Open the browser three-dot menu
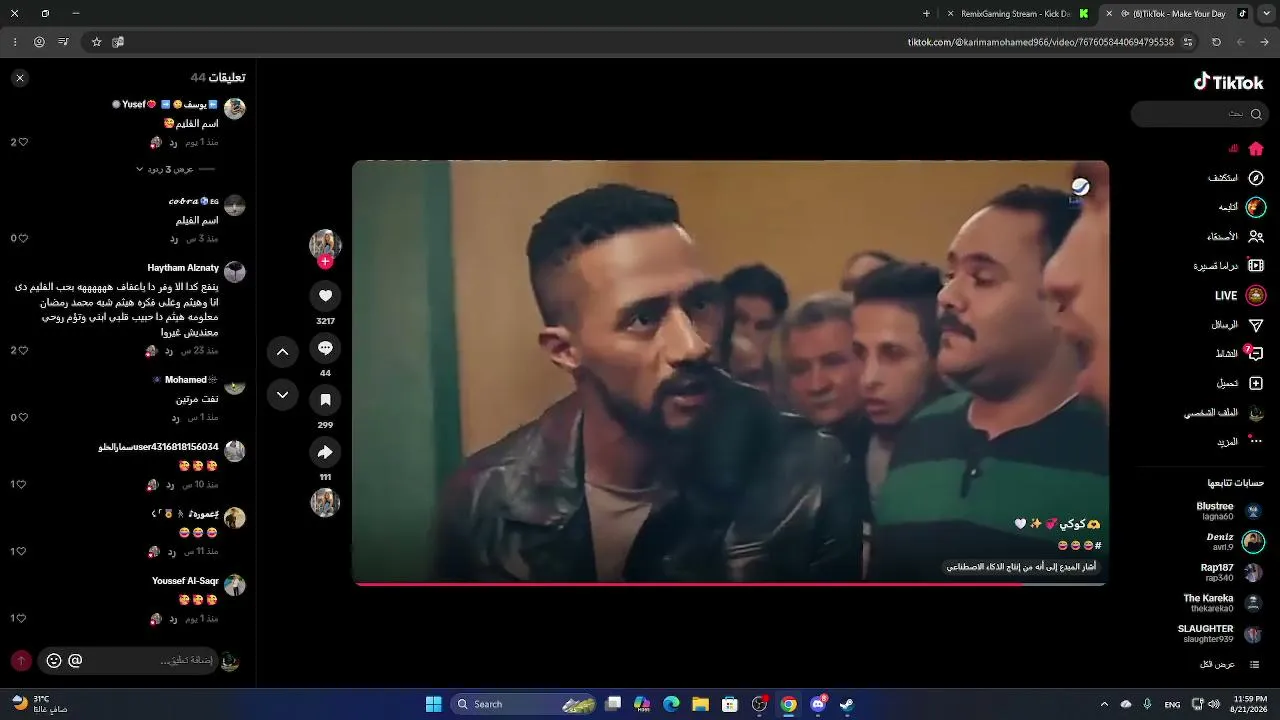 [14, 42]
